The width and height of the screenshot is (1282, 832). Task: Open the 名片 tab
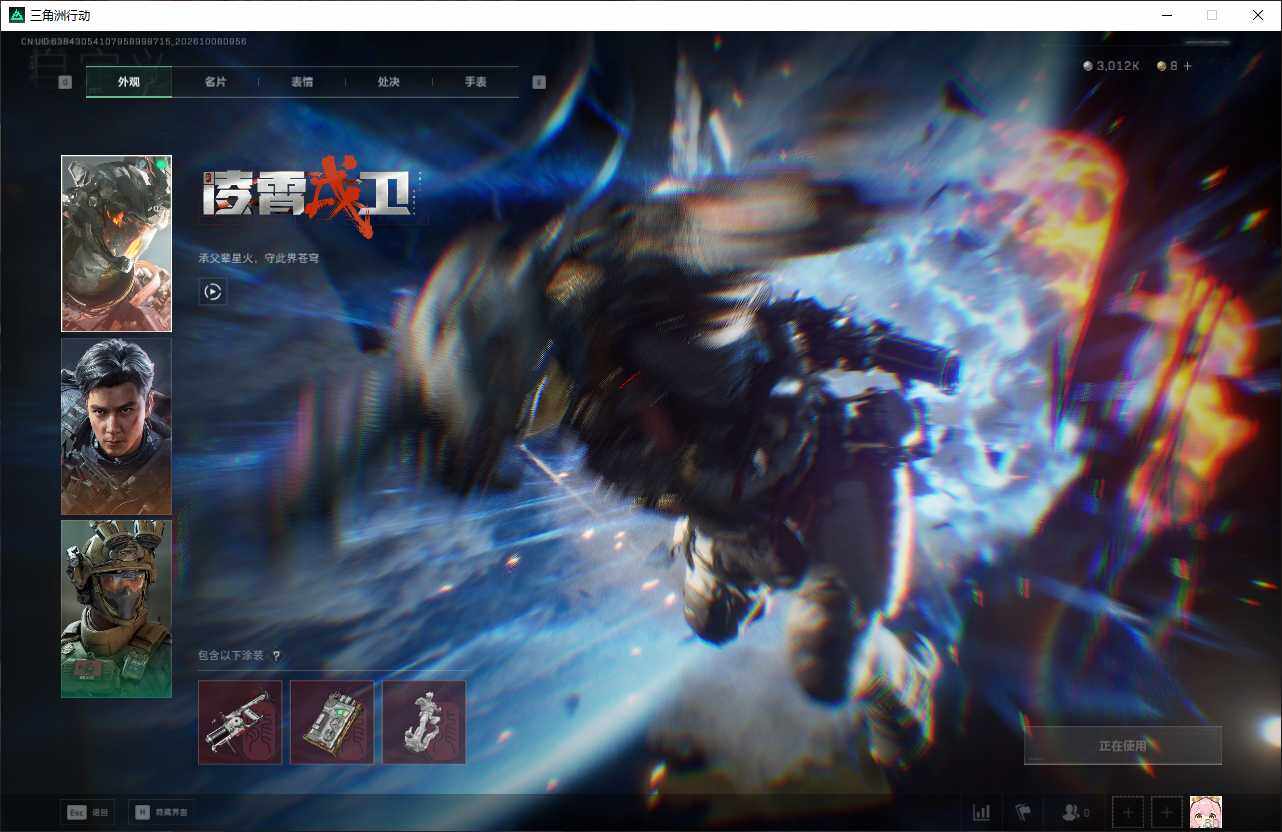pyautogui.click(x=215, y=82)
